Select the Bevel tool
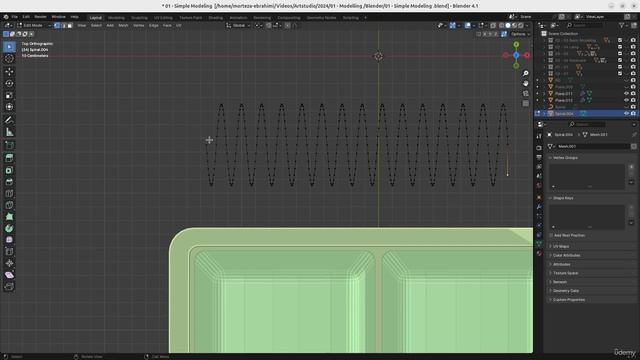This screenshot has width=640, height=360. coord(9,182)
